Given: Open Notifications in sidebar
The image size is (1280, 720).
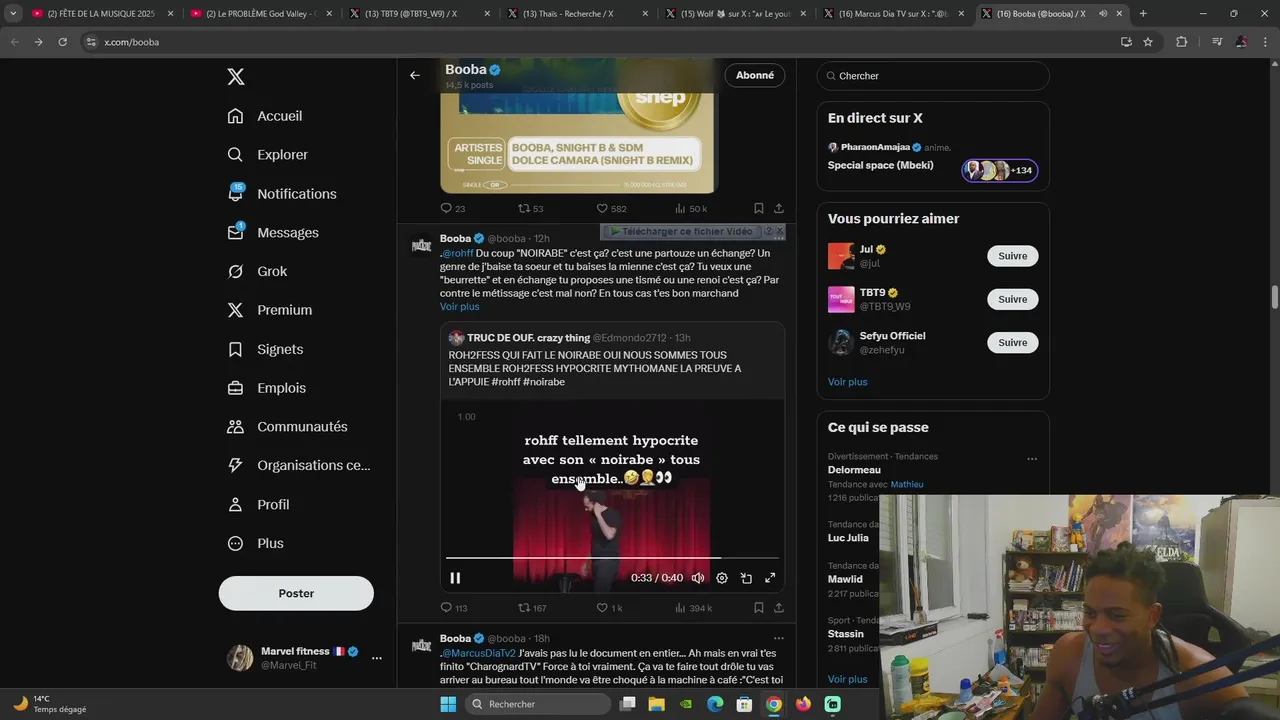Looking at the screenshot, I should tap(282, 194).
